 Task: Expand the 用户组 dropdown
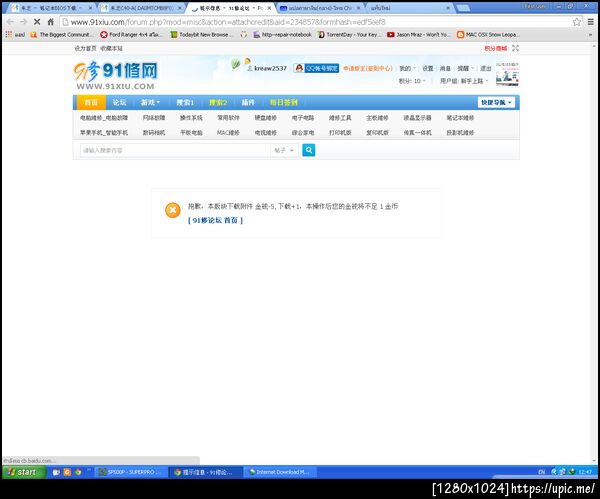click(x=464, y=81)
